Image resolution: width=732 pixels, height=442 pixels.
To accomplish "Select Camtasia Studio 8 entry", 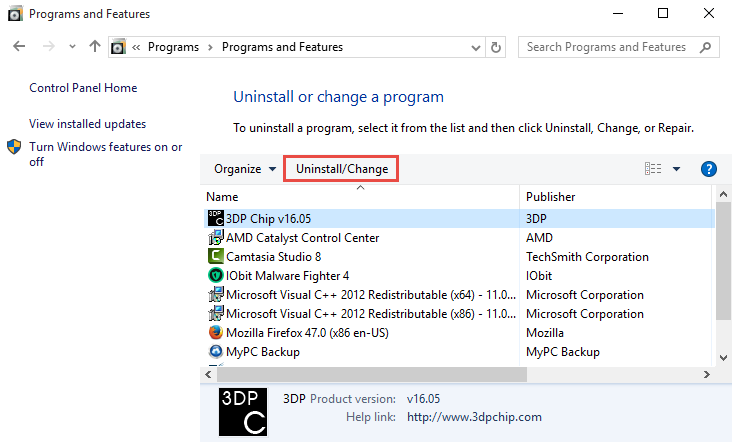I will 274,257.
